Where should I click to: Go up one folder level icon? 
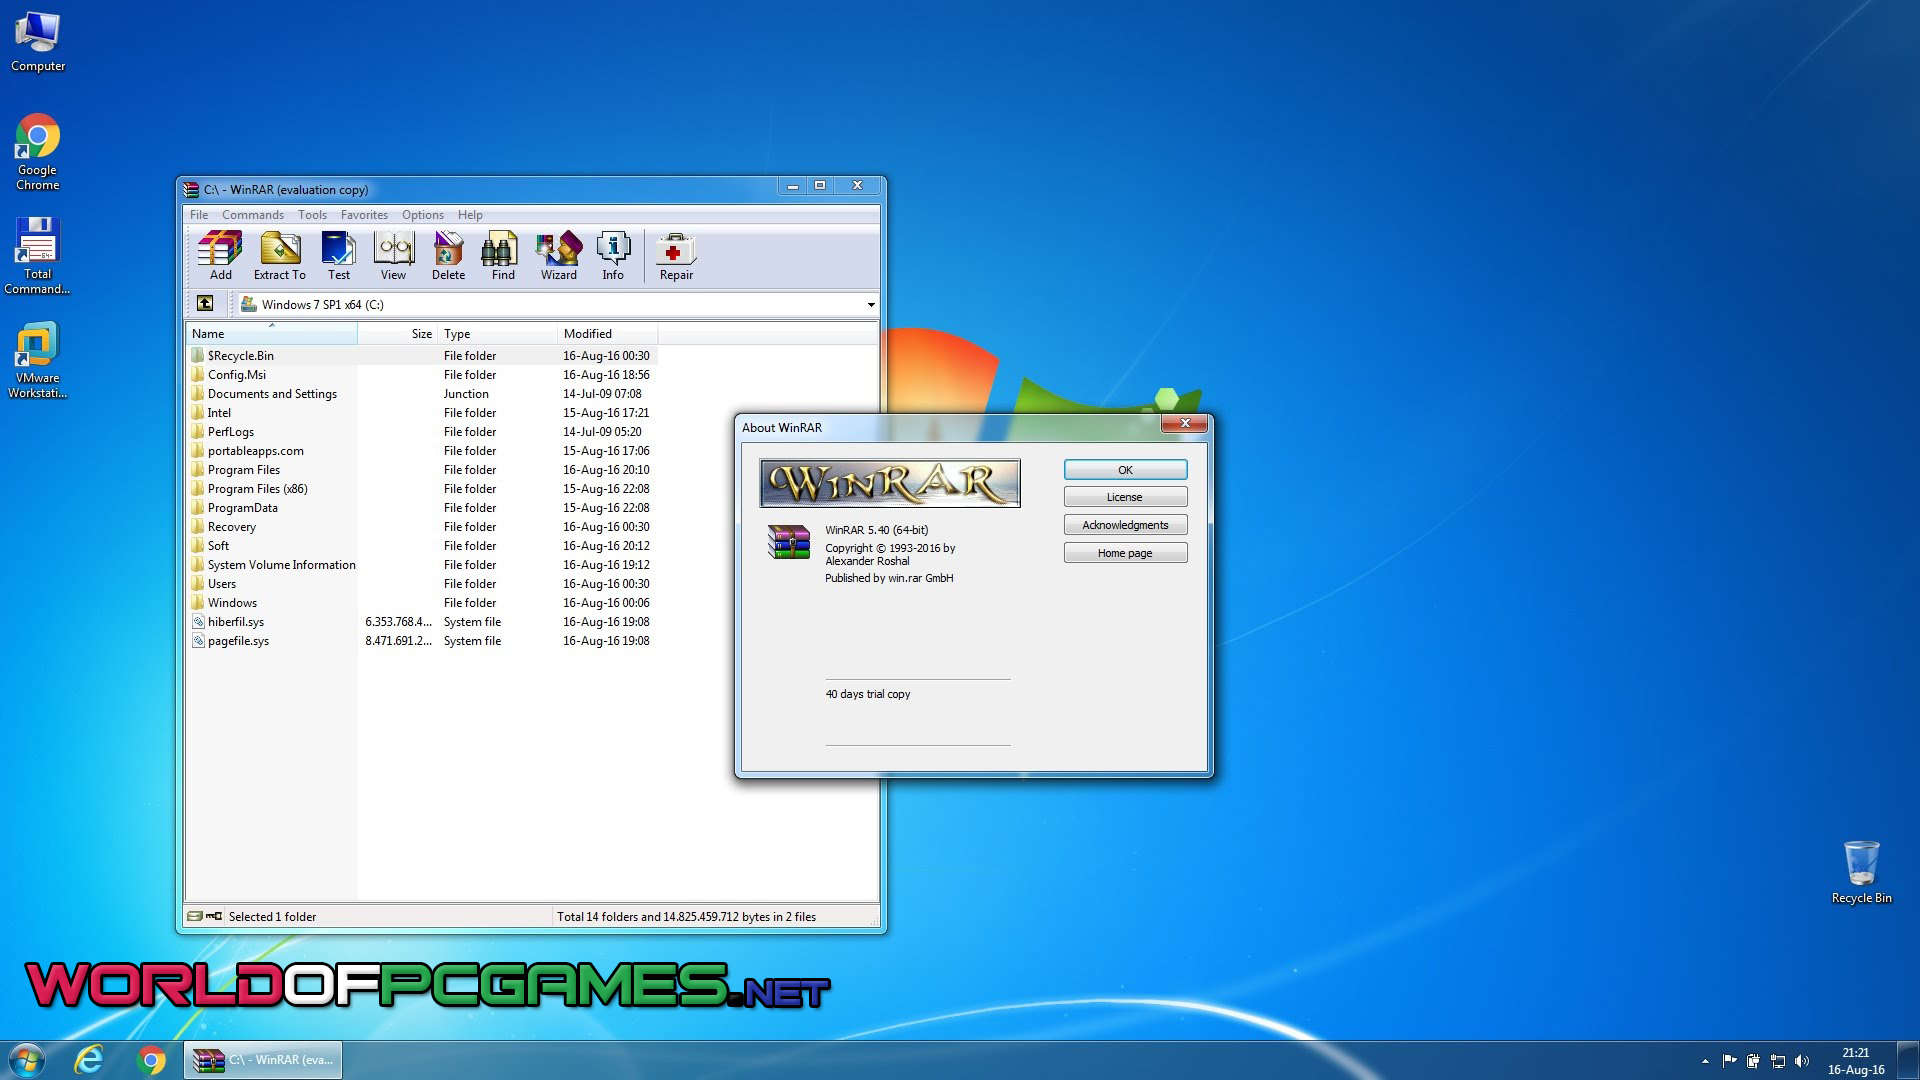pos(205,304)
